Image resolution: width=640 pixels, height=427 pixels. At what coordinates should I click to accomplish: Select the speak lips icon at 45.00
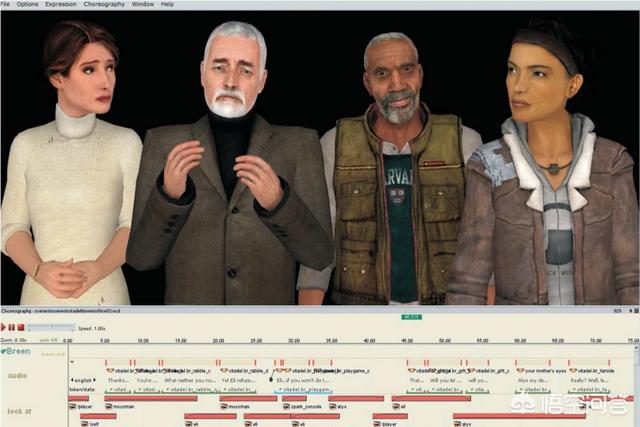click(x=412, y=371)
